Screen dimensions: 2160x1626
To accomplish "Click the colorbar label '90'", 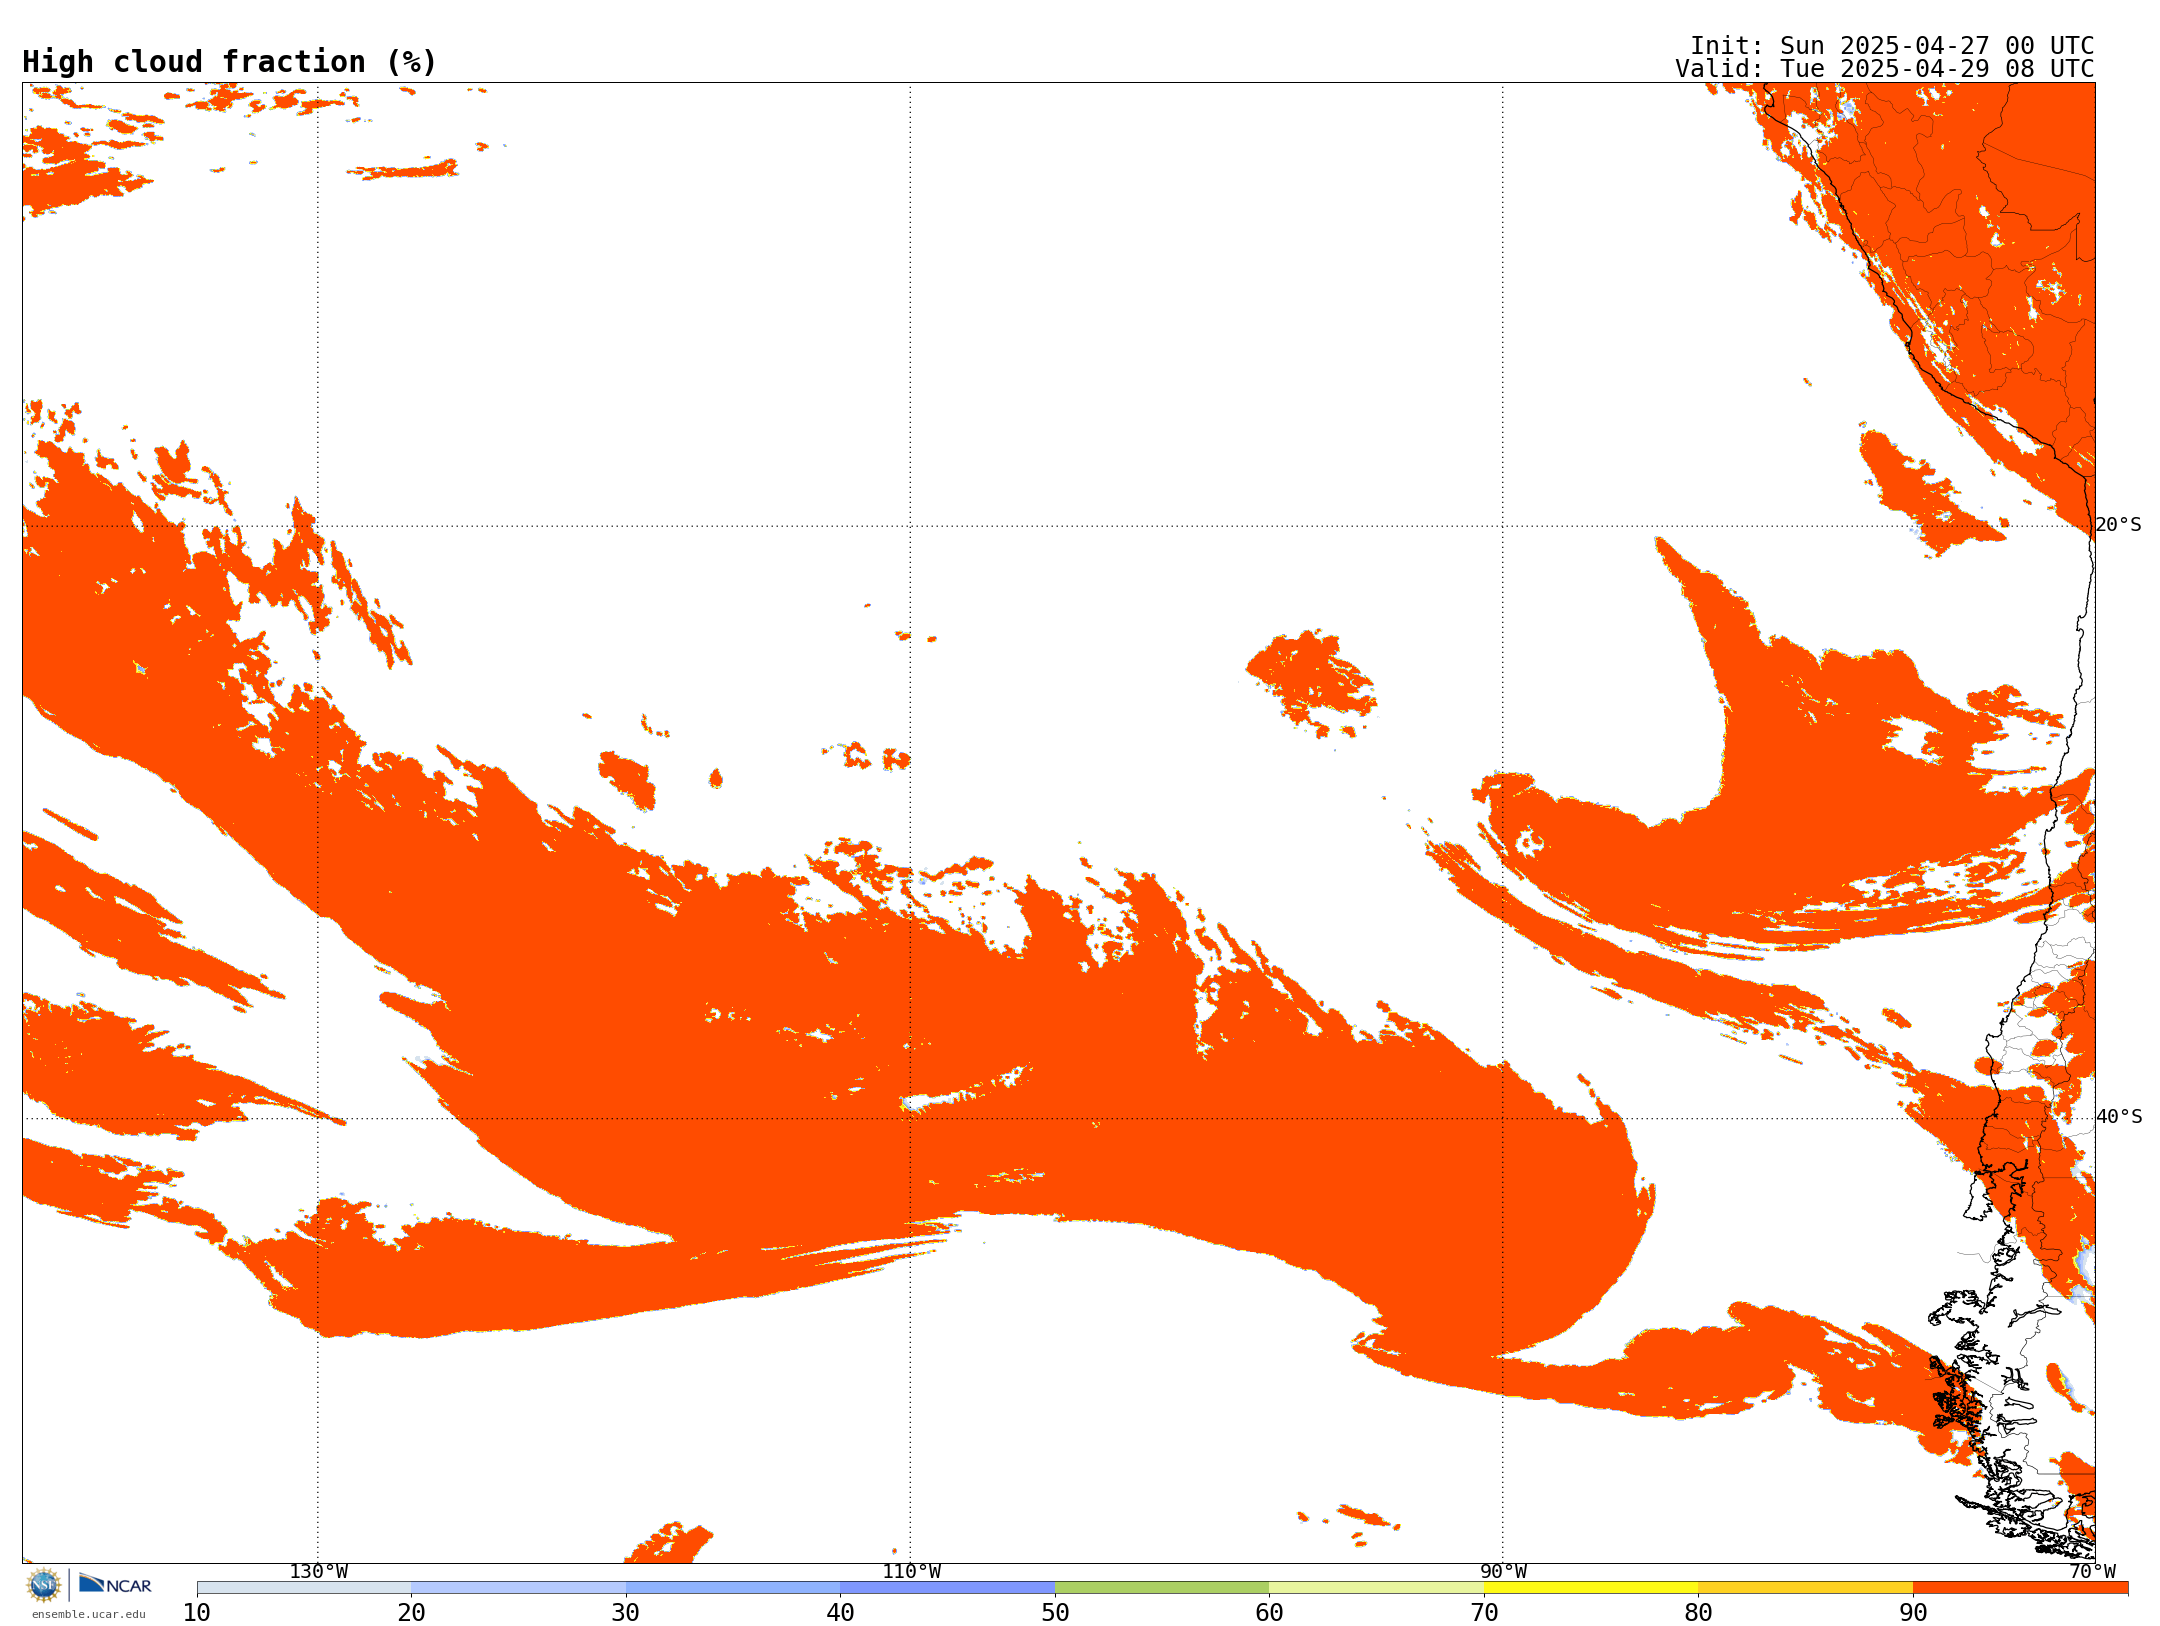I will (1913, 1613).
